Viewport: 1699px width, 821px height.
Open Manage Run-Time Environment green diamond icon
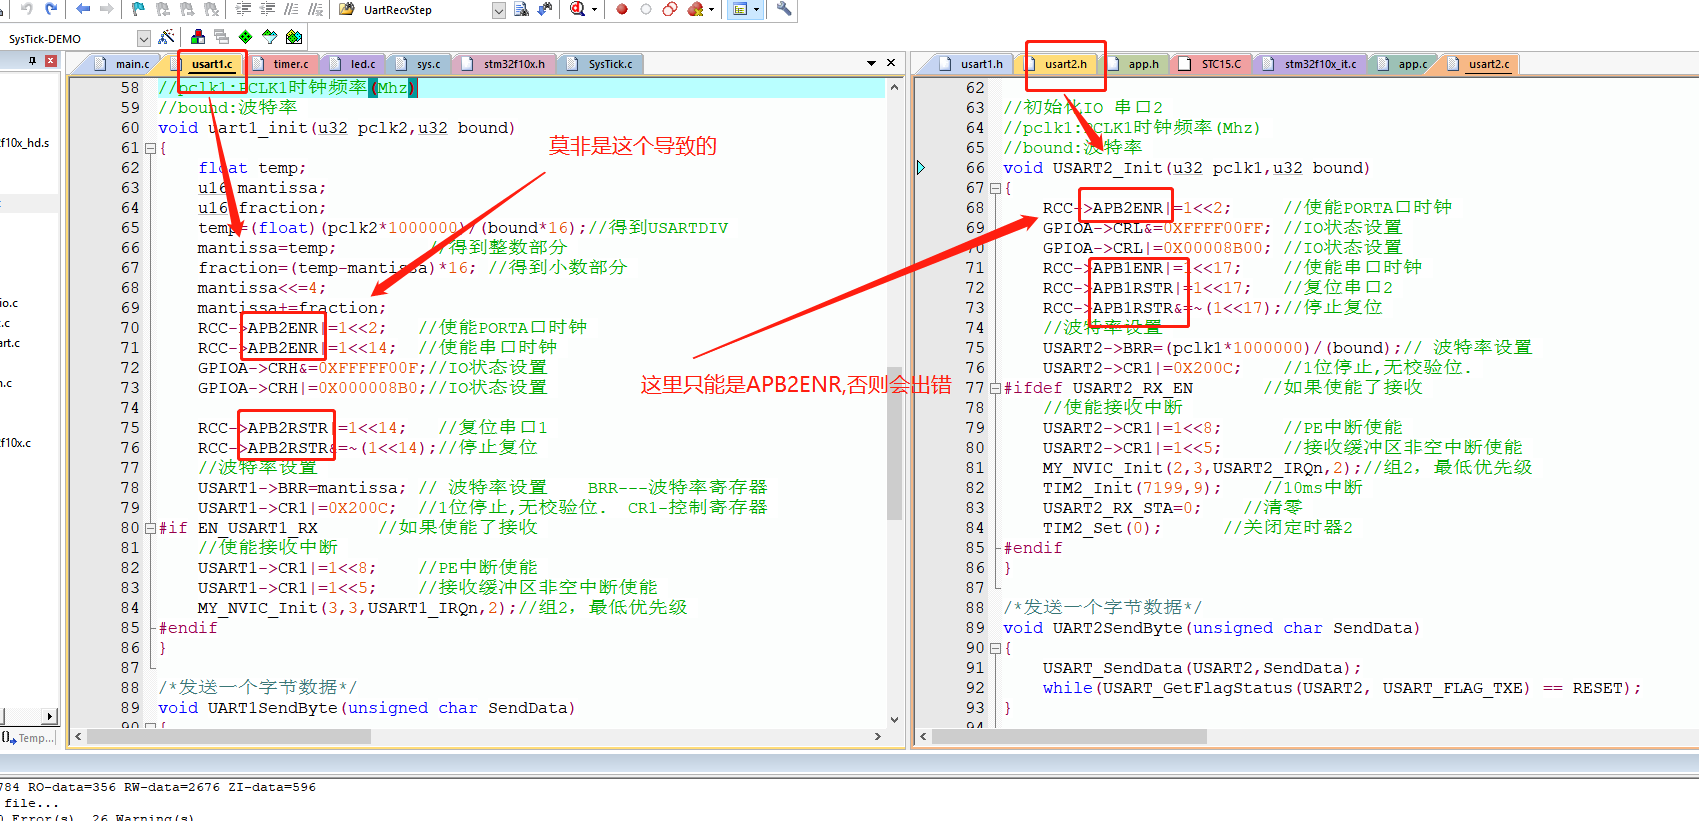click(x=246, y=37)
